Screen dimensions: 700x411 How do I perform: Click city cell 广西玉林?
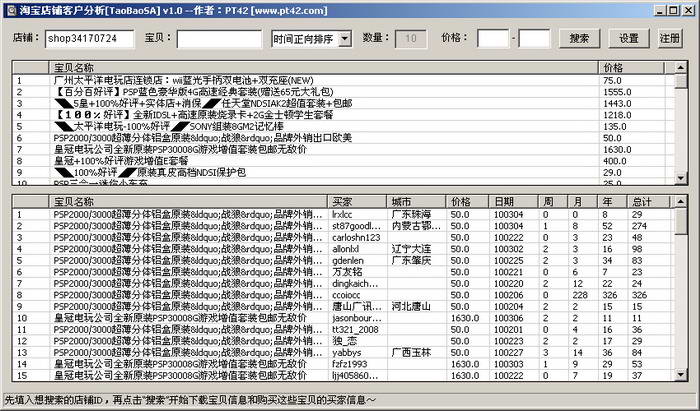pyautogui.click(x=411, y=353)
